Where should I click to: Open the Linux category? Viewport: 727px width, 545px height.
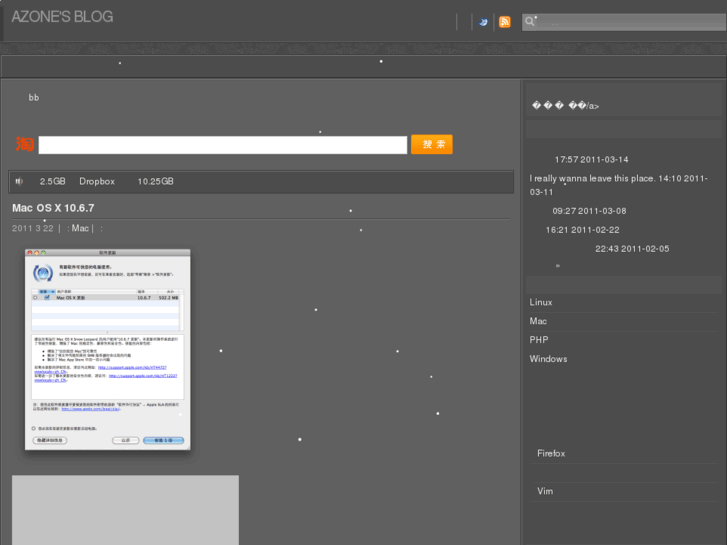click(541, 302)
